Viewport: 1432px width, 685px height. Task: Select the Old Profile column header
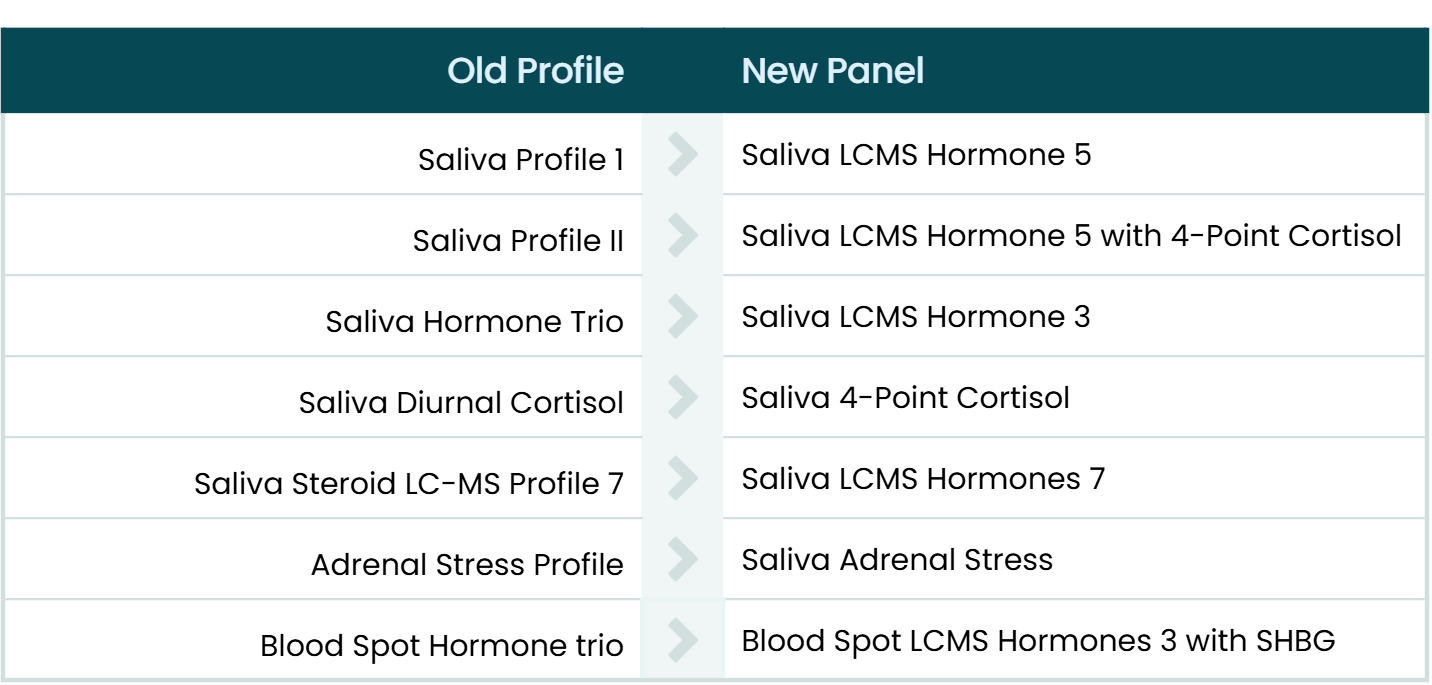click(x=535, y=71)
